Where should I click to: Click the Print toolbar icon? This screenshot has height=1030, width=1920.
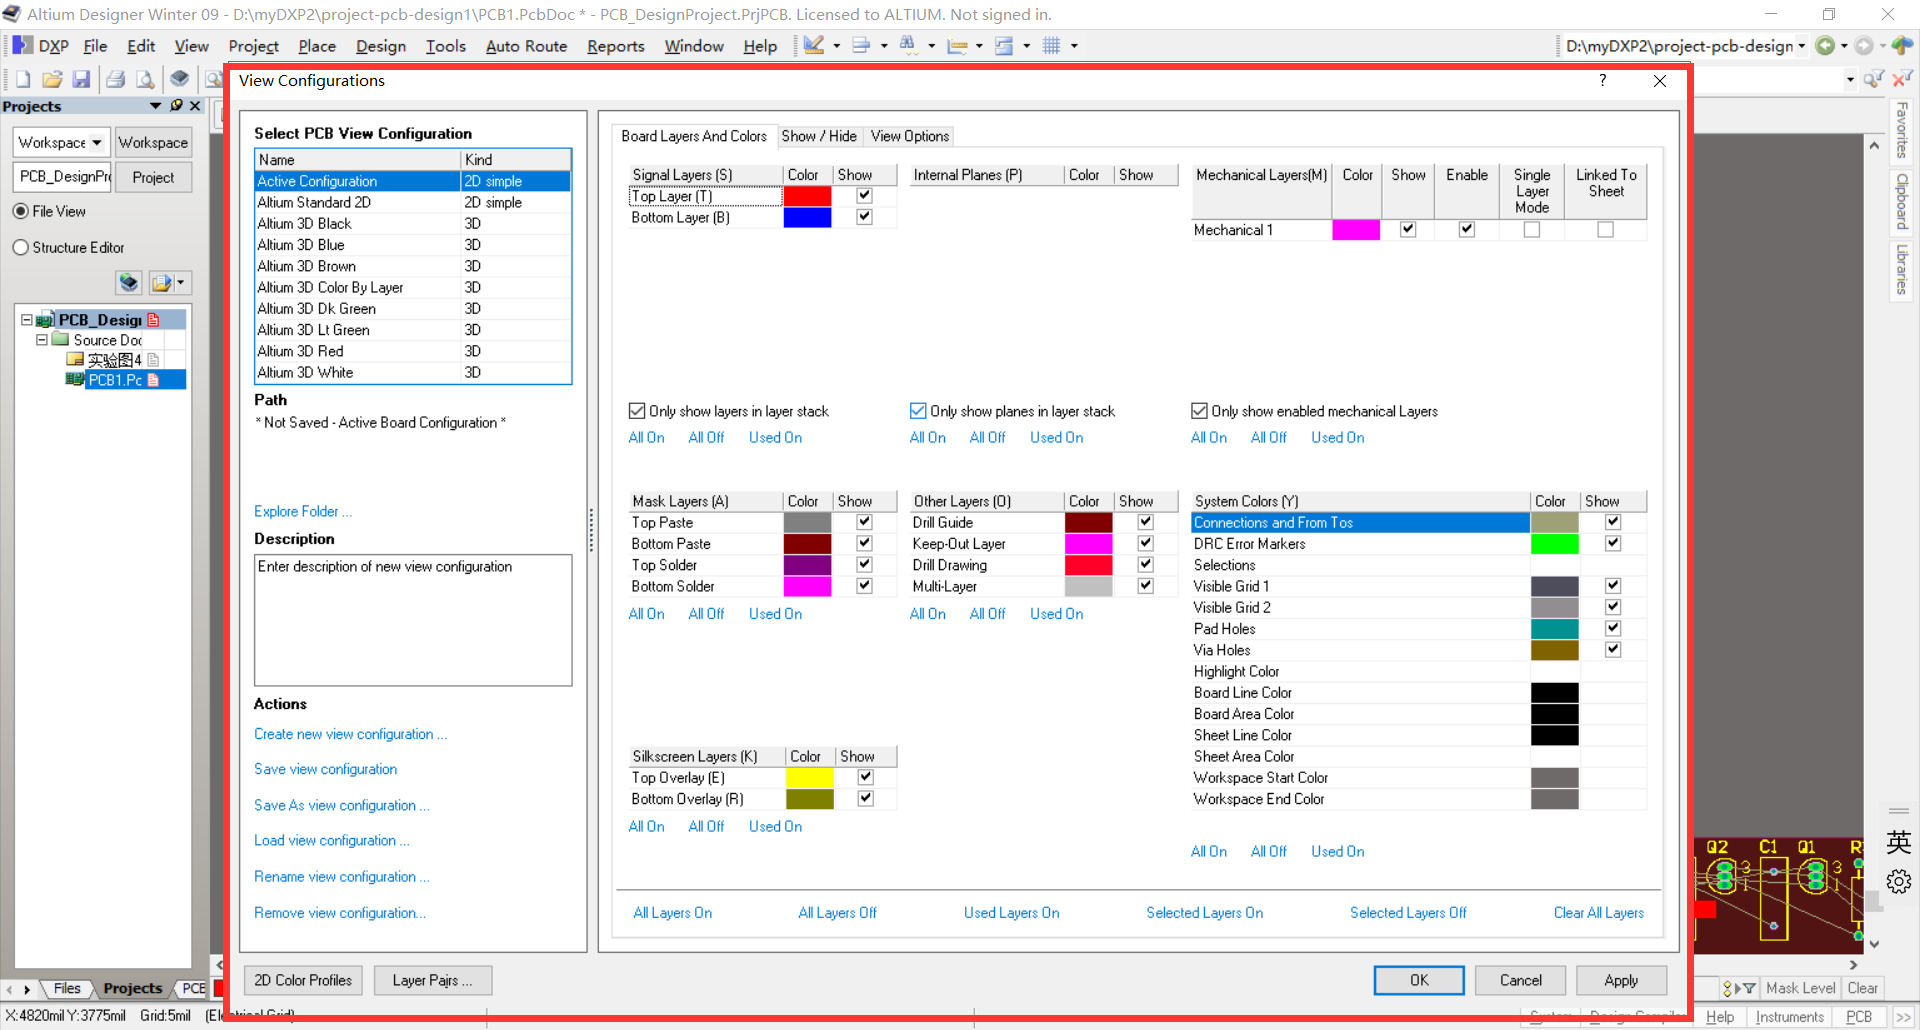[x=116, y=79]
